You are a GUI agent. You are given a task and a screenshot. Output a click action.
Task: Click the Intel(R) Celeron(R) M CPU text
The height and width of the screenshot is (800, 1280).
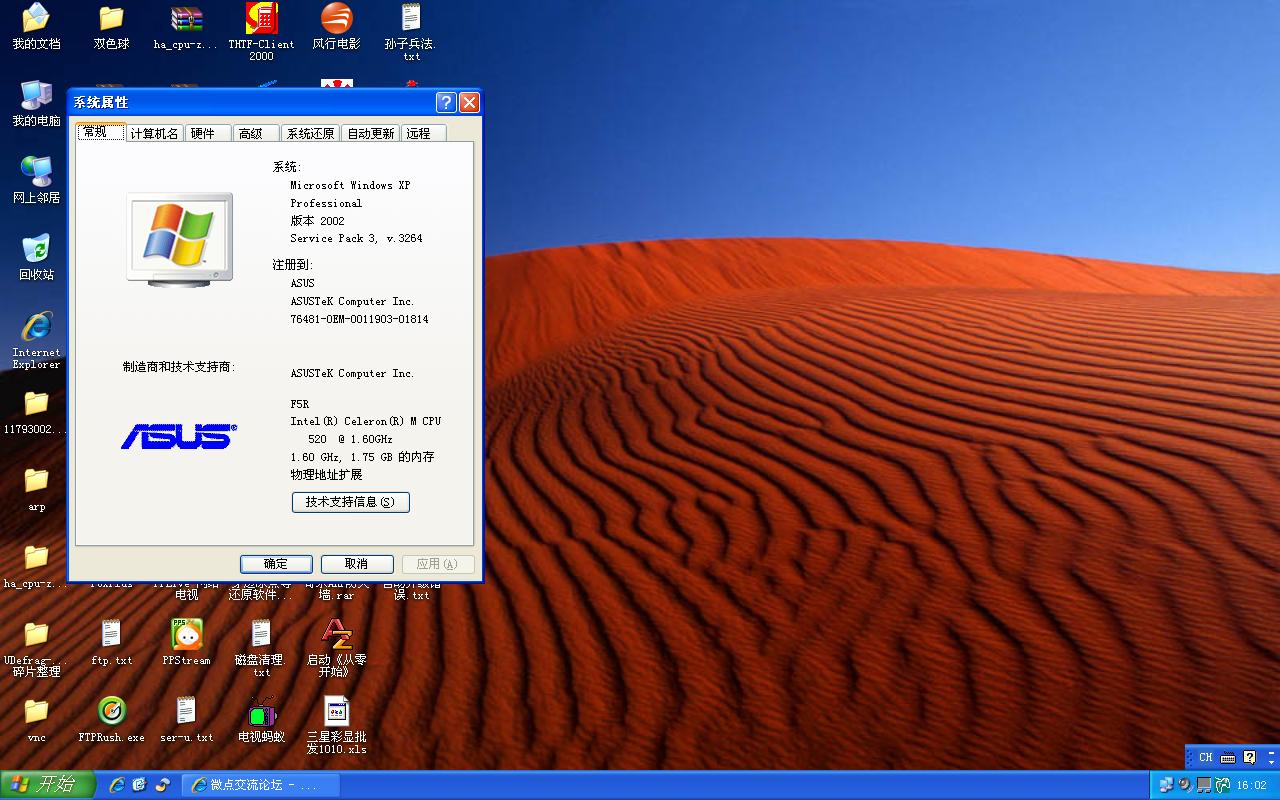pos(365,422)
